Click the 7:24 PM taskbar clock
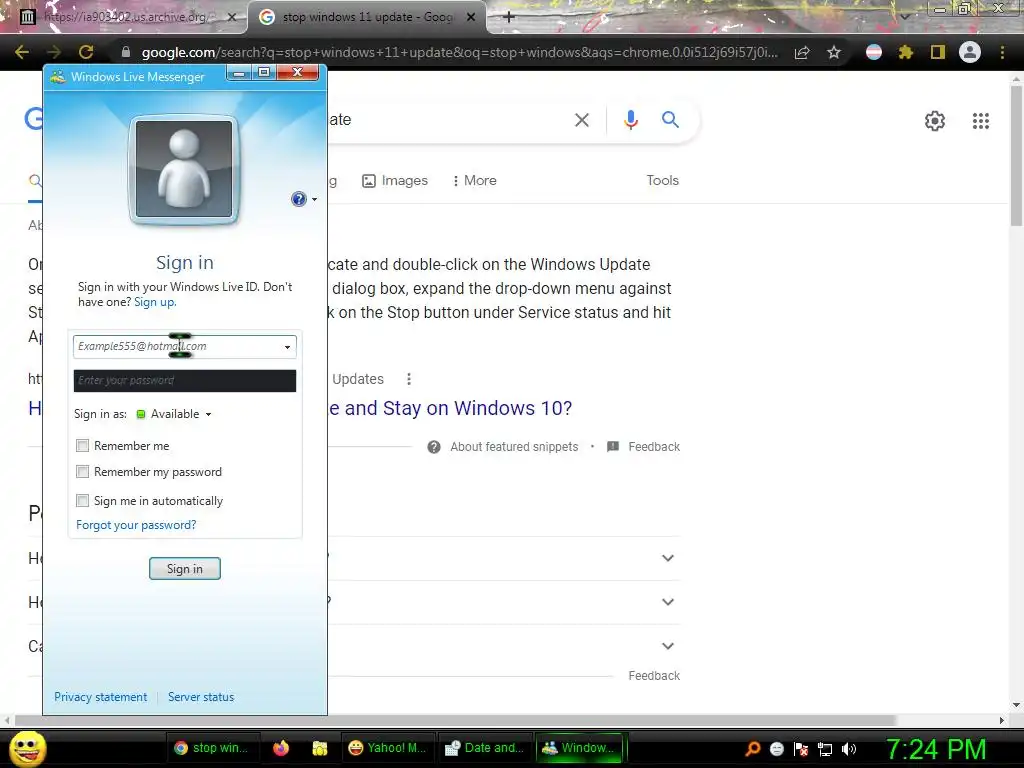Screen dimensions: 1024x768 coord(936,749)
